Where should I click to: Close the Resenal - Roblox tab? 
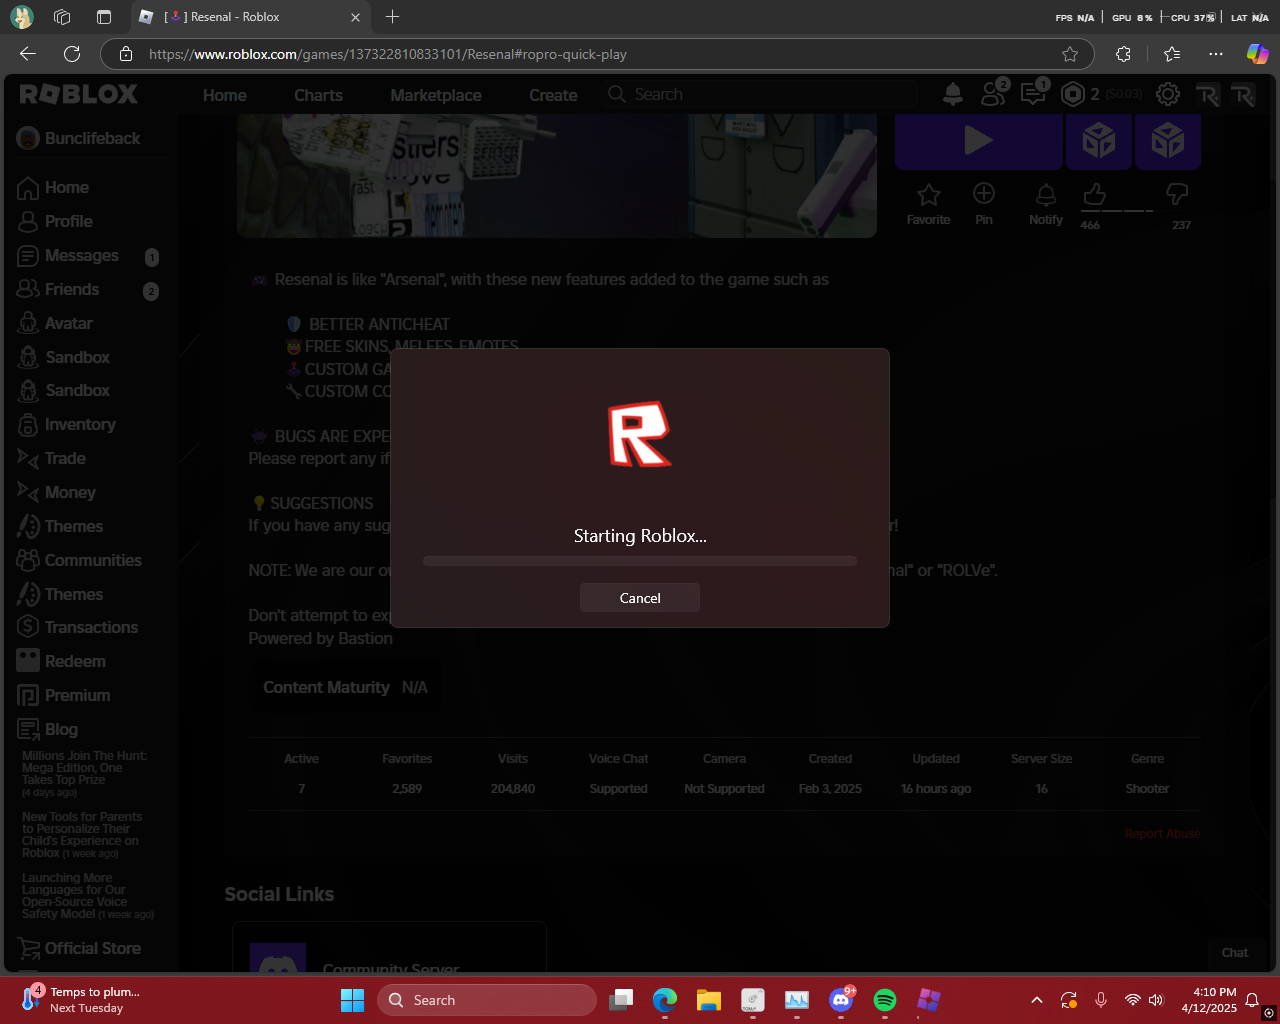pos(355,17)
